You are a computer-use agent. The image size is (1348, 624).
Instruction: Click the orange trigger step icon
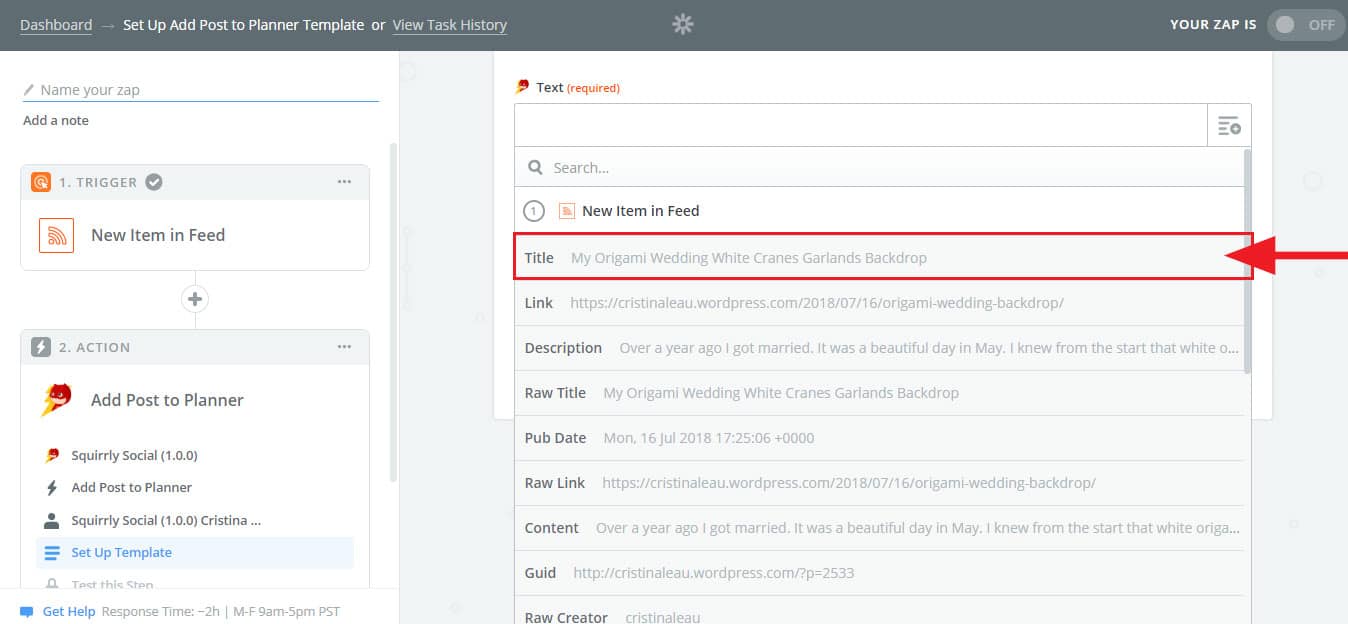tap(41, 182)
